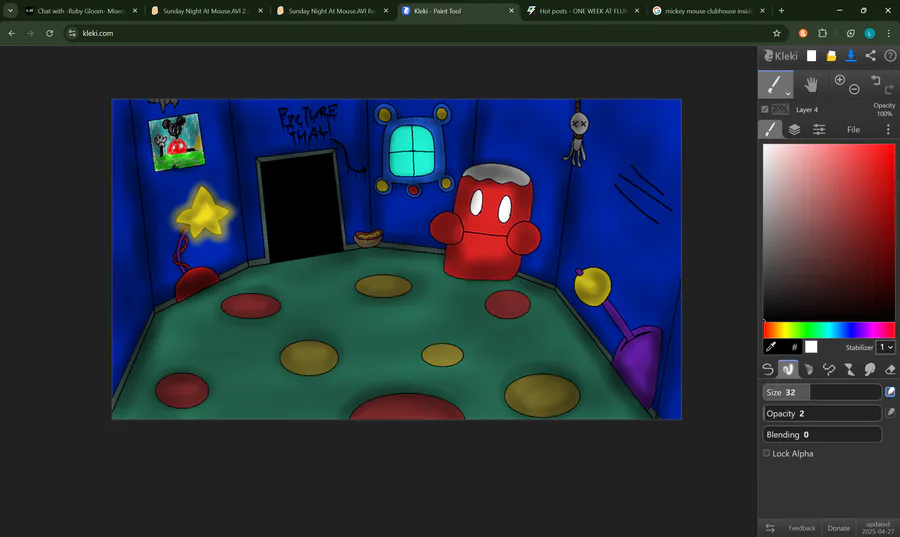Download the image with the blue arrow icon

[851, 56]
